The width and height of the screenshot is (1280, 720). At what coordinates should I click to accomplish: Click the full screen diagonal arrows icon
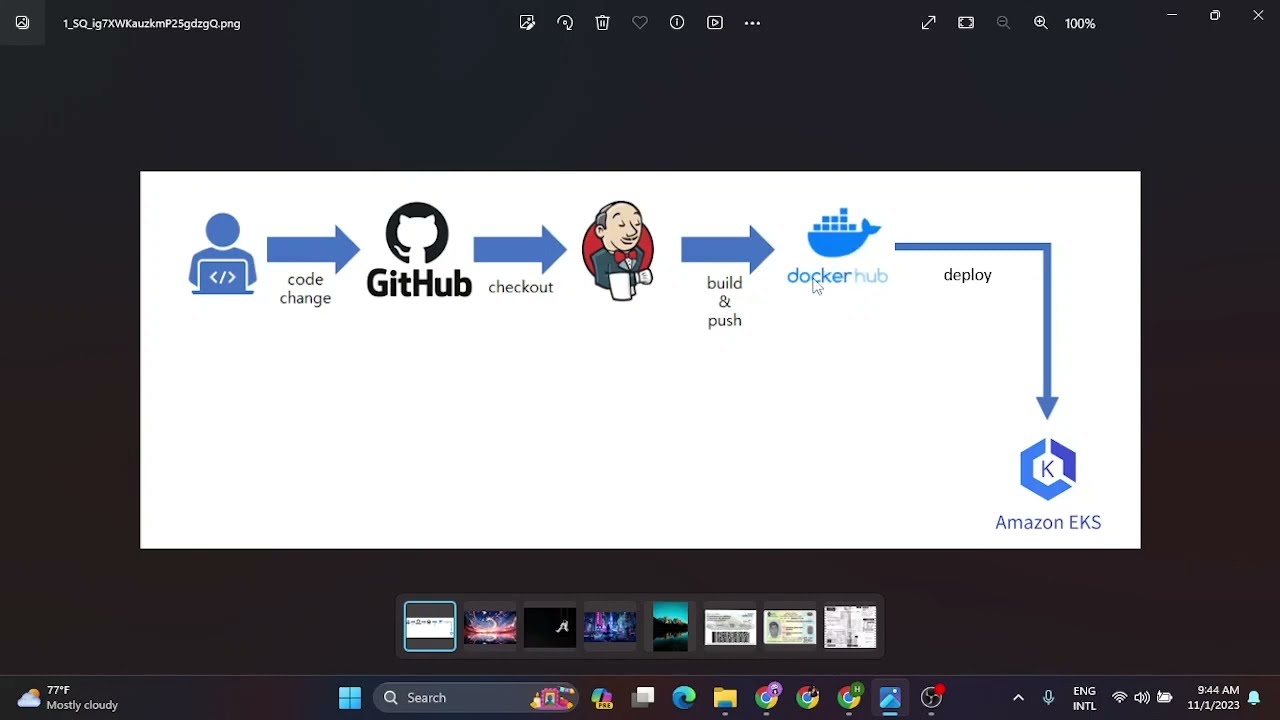pyautogui.click(x=928, y=23)
